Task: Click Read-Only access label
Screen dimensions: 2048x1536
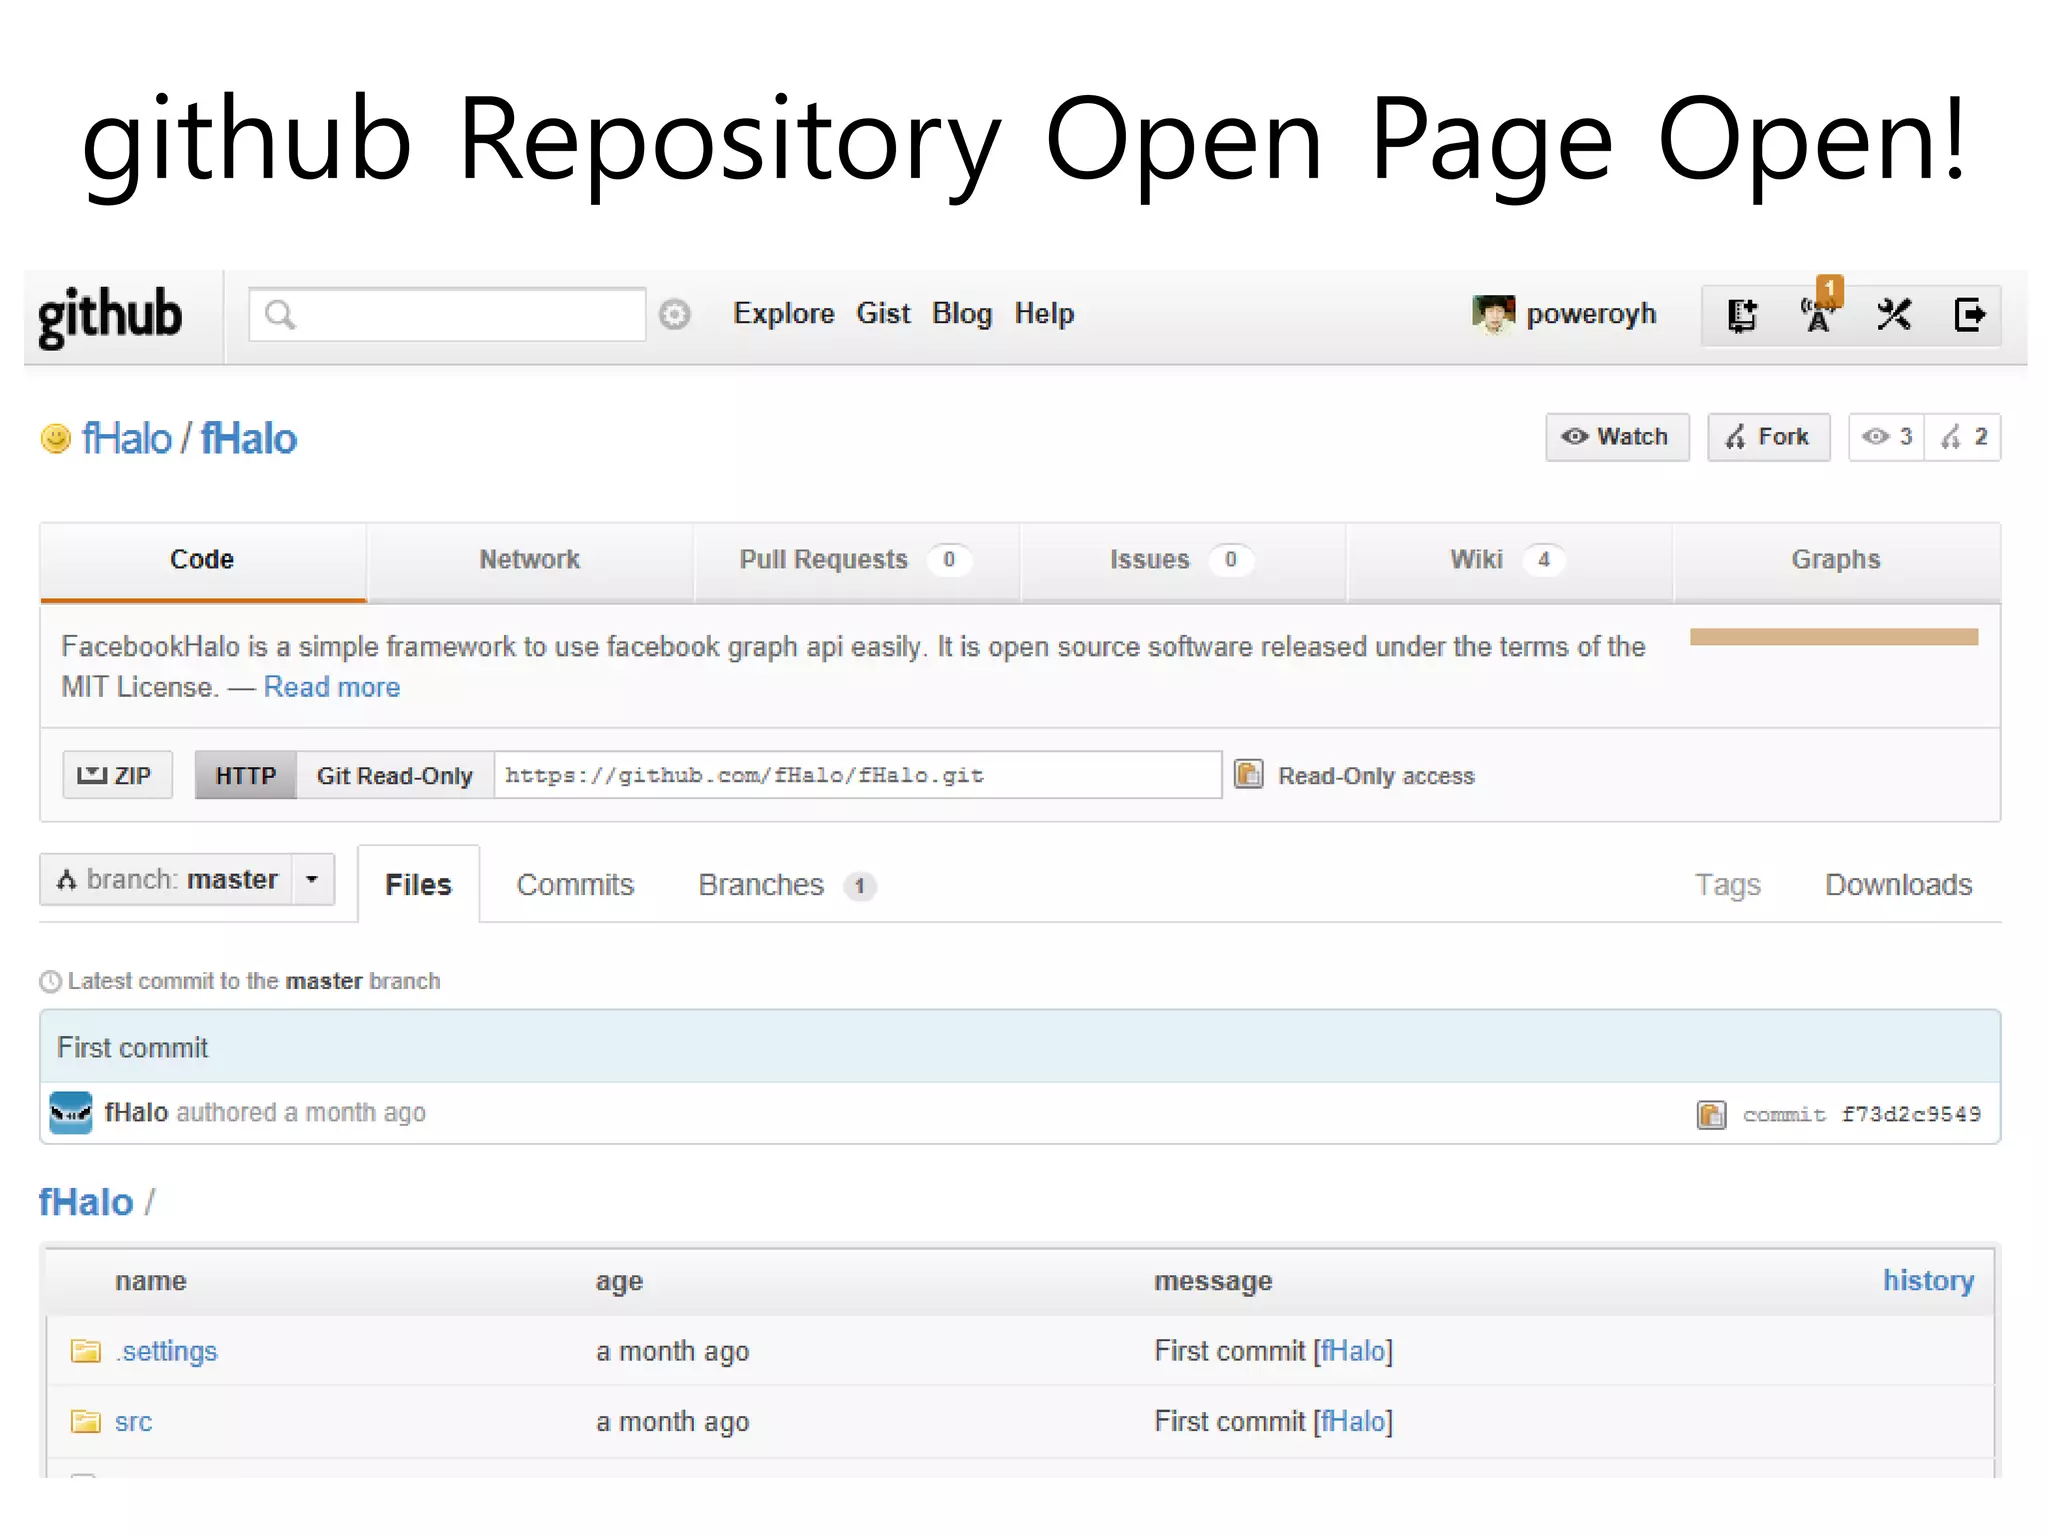Action: tap(1376, 776)
